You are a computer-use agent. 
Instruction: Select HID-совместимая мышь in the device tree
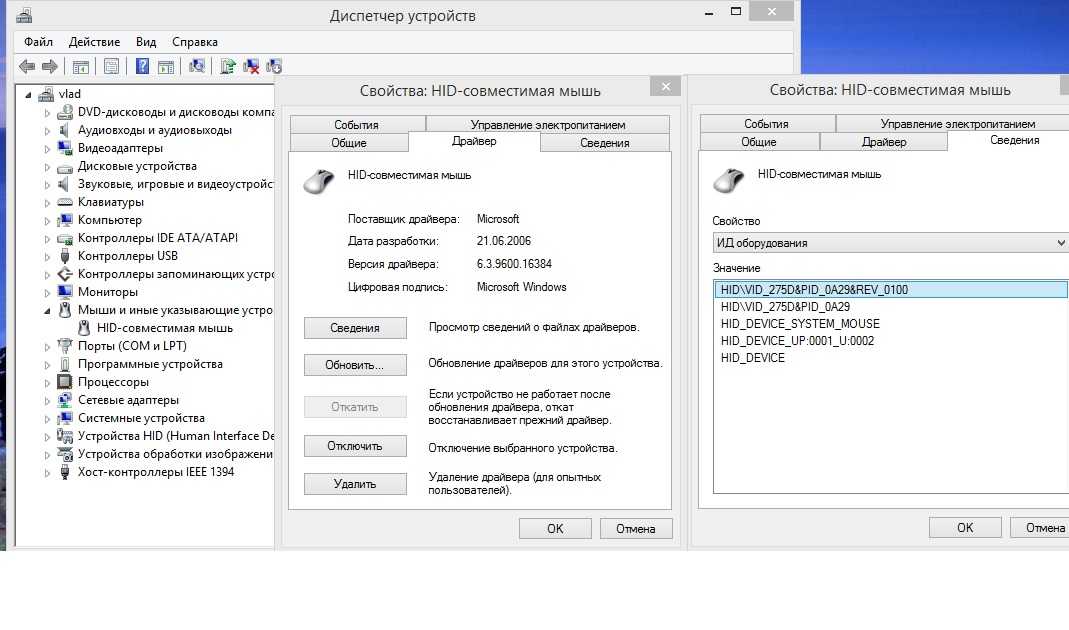(x=165, y=328)
